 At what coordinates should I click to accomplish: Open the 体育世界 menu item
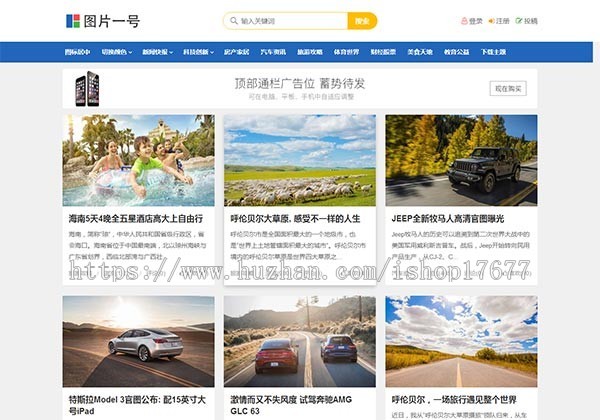(346, 52)
